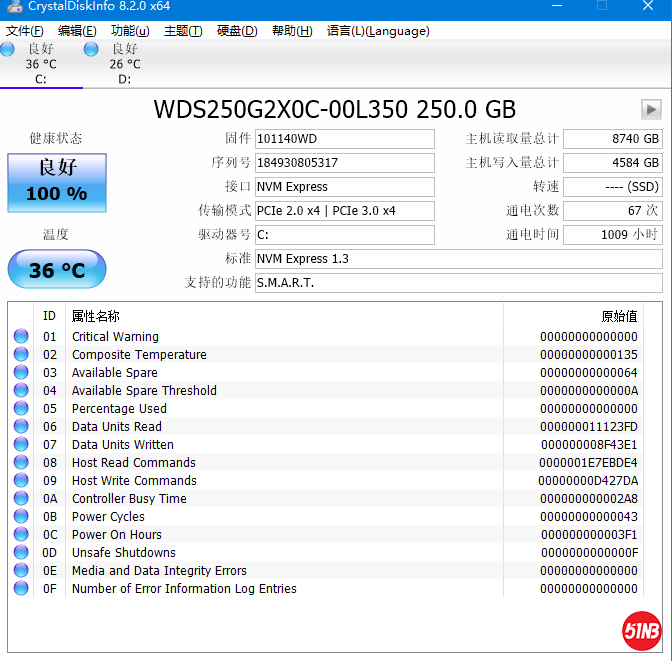Viewport: 672px width, 661px height.
Task: Click the 36 °C temperature button
Action: click(56, 270)
